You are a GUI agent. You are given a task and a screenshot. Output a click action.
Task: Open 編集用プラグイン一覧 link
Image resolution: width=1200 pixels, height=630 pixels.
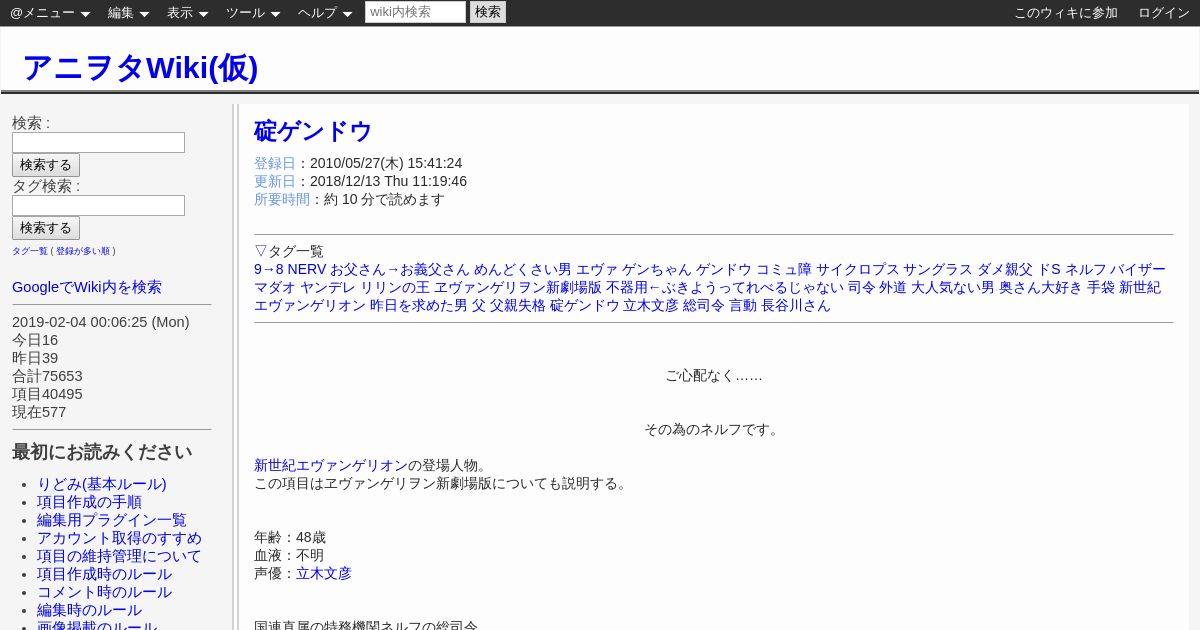(x=112, y=520)
